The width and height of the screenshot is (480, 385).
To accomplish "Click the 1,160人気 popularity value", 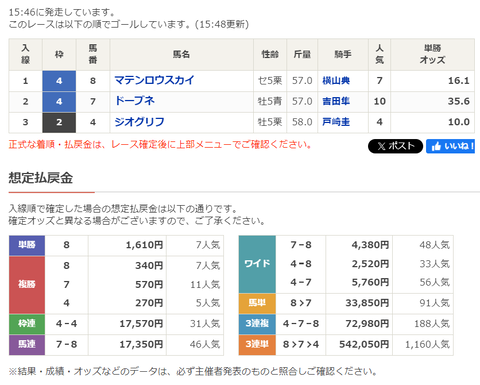I will pos(427,345).
